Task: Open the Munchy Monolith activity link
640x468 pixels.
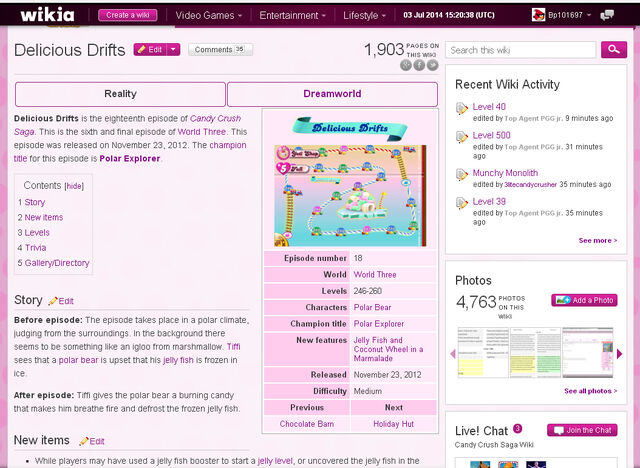Action: (505, 173)
